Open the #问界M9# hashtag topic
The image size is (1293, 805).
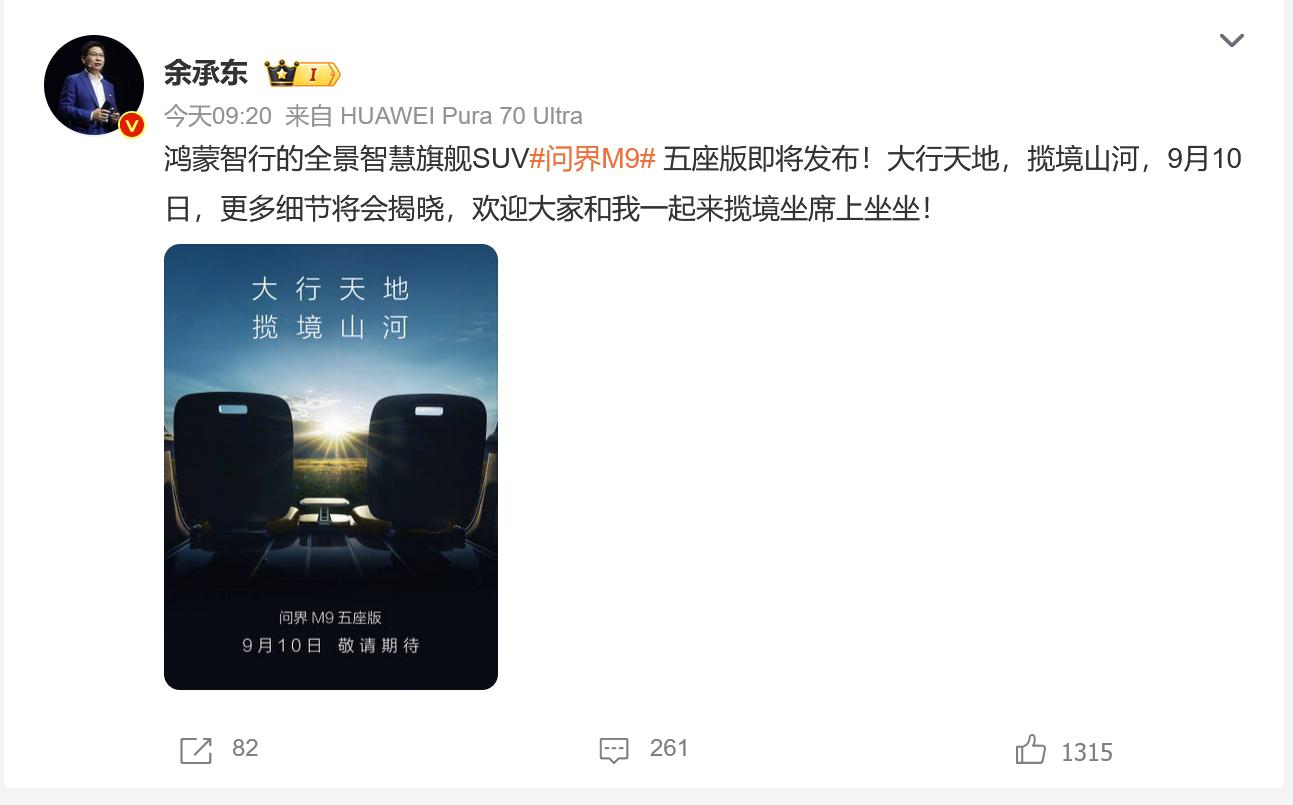(x=592, y=159)
